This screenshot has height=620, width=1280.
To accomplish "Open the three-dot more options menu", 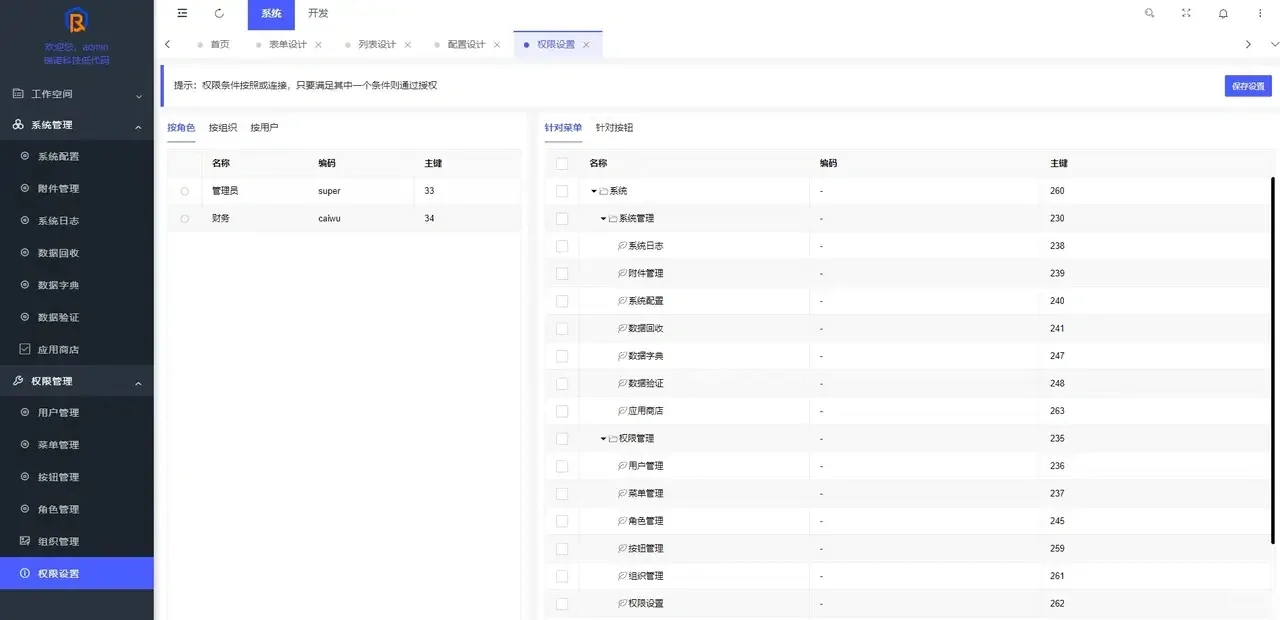I will [1258, 13].
